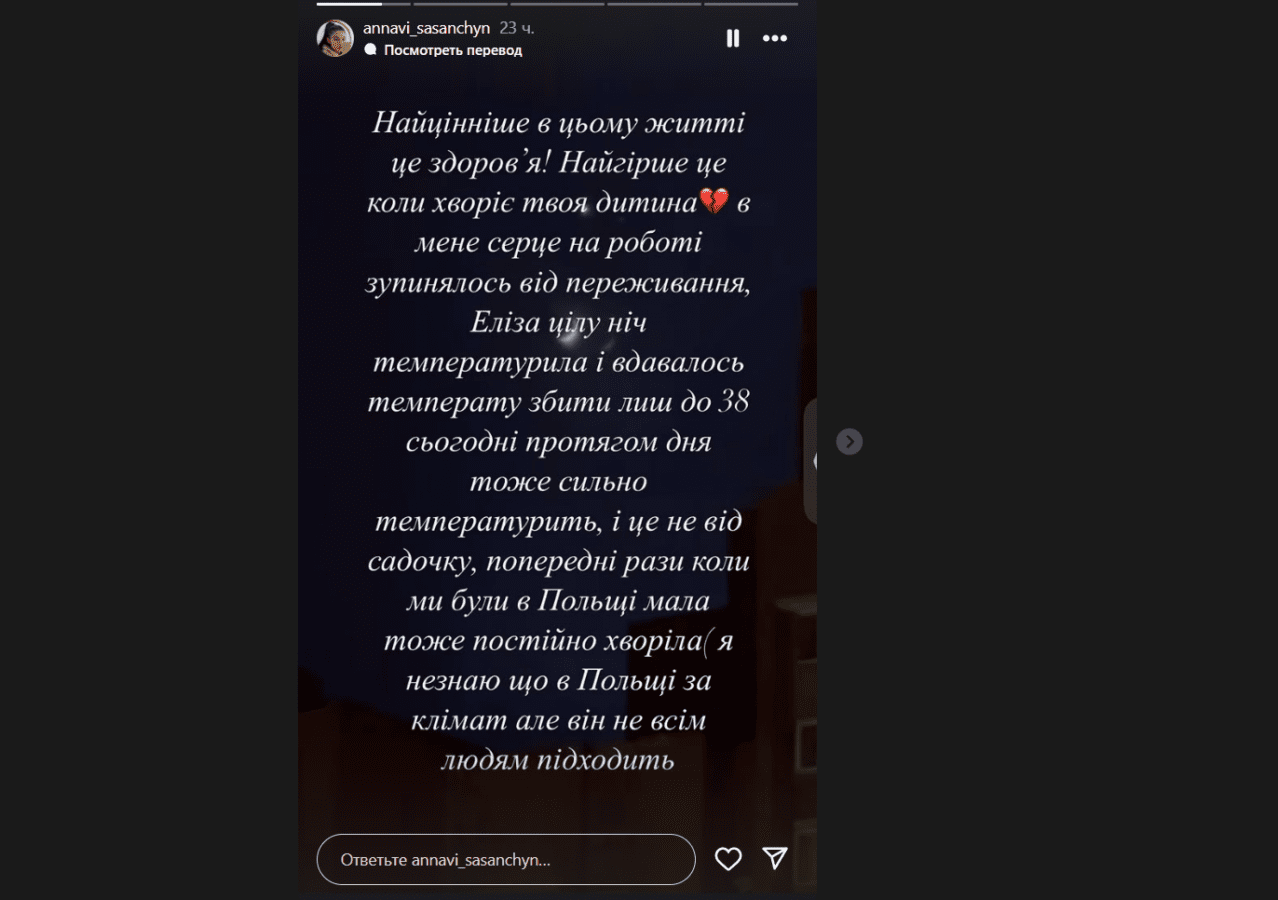Go to next story with the arrow button

coord(849,441)
